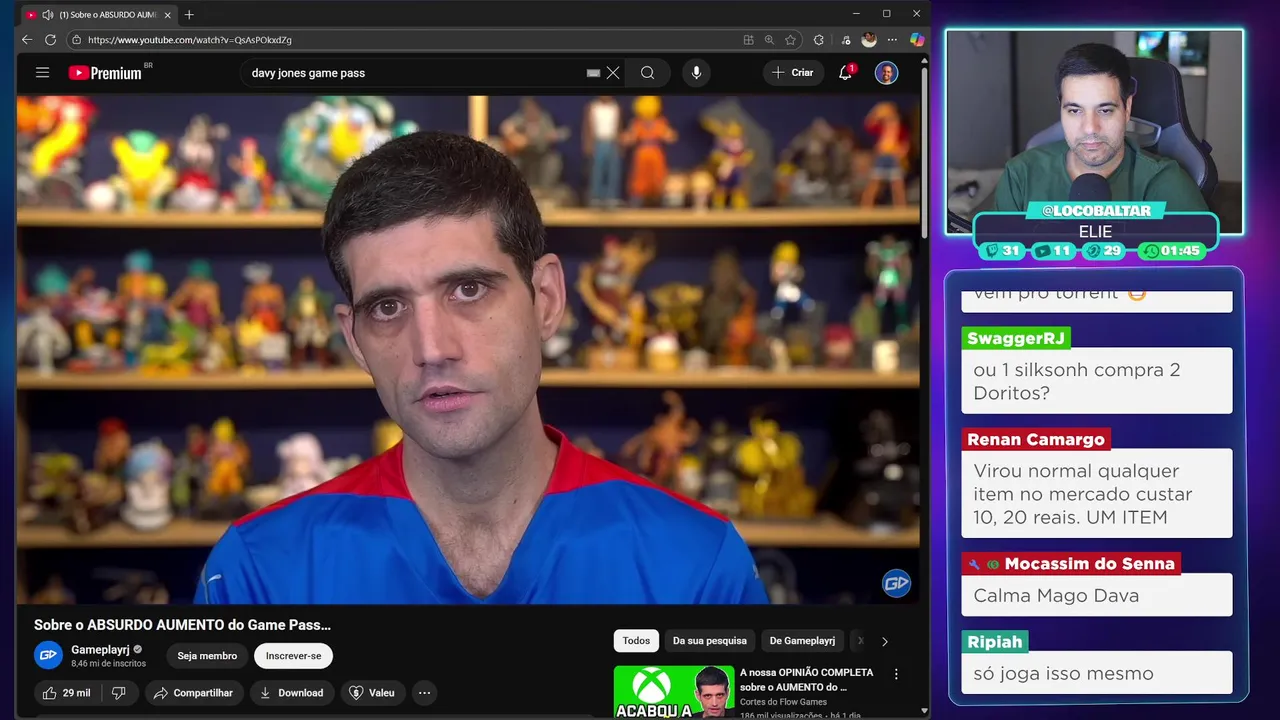Reload the page in the browser
The width and height of the screenshot is (1280, 720).
click(51, 40)
